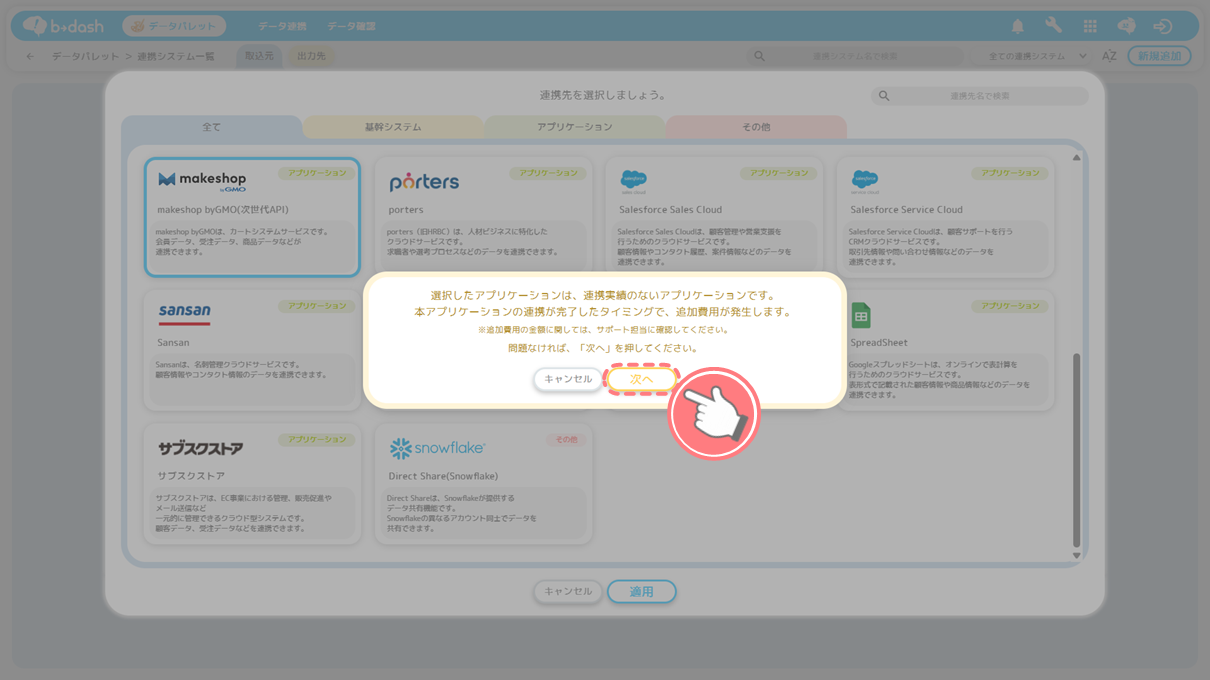Click the back arrow in breadcrumb
This screenshot has height=680, width=1210.
[30, 57]
